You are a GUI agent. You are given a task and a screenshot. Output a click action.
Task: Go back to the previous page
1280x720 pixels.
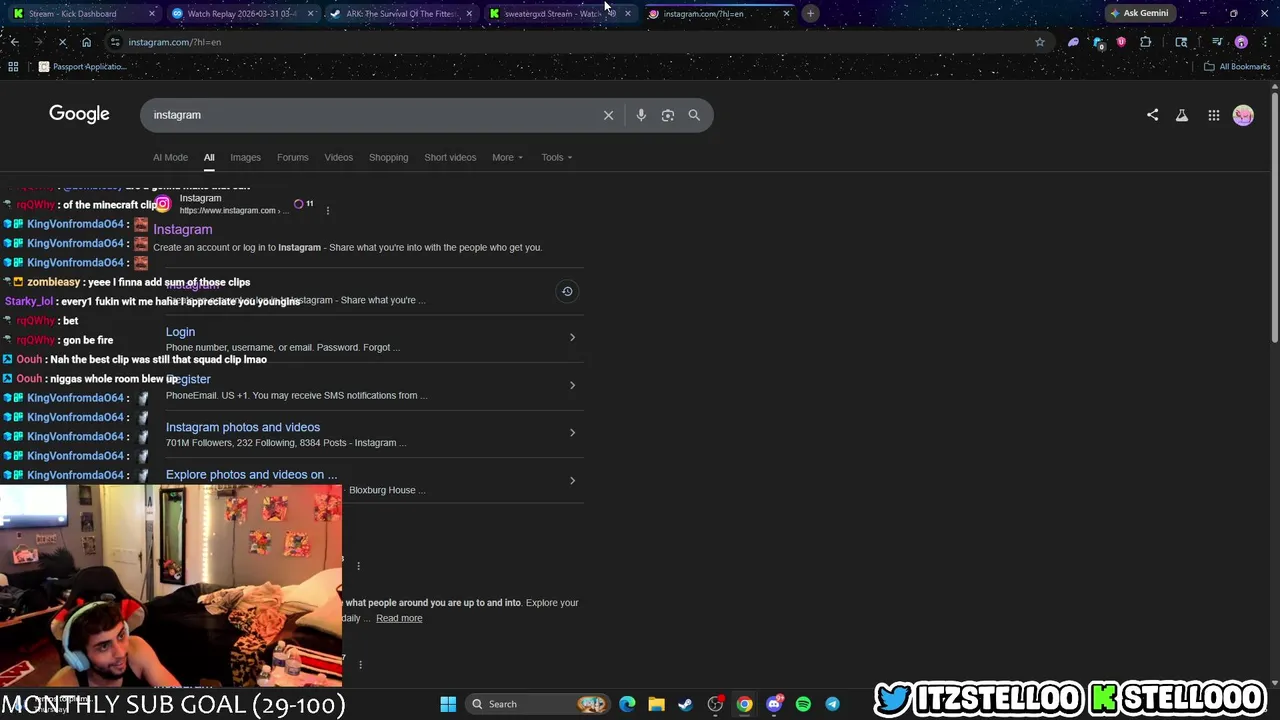coord(14,42)
